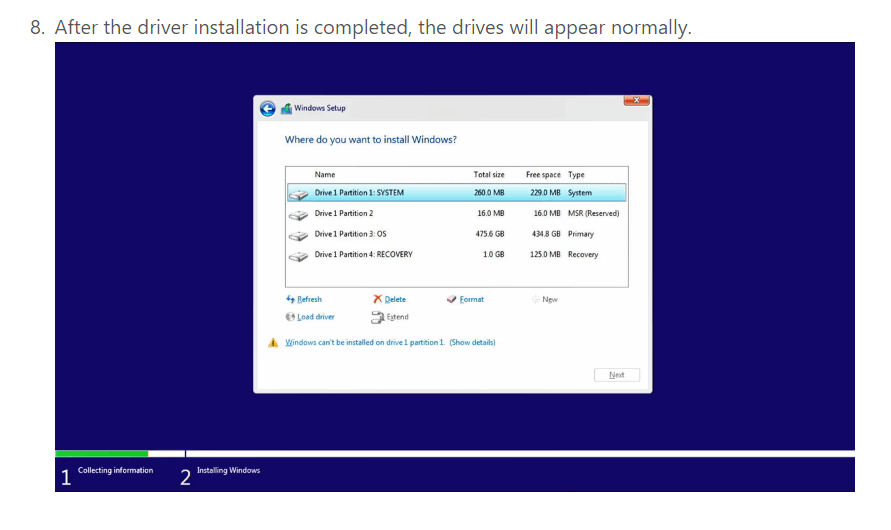This screenshot has height=530, width=891.
Task: Click the Refresh arrows icon
Action: pyautogui.click(x=290, y=299)
